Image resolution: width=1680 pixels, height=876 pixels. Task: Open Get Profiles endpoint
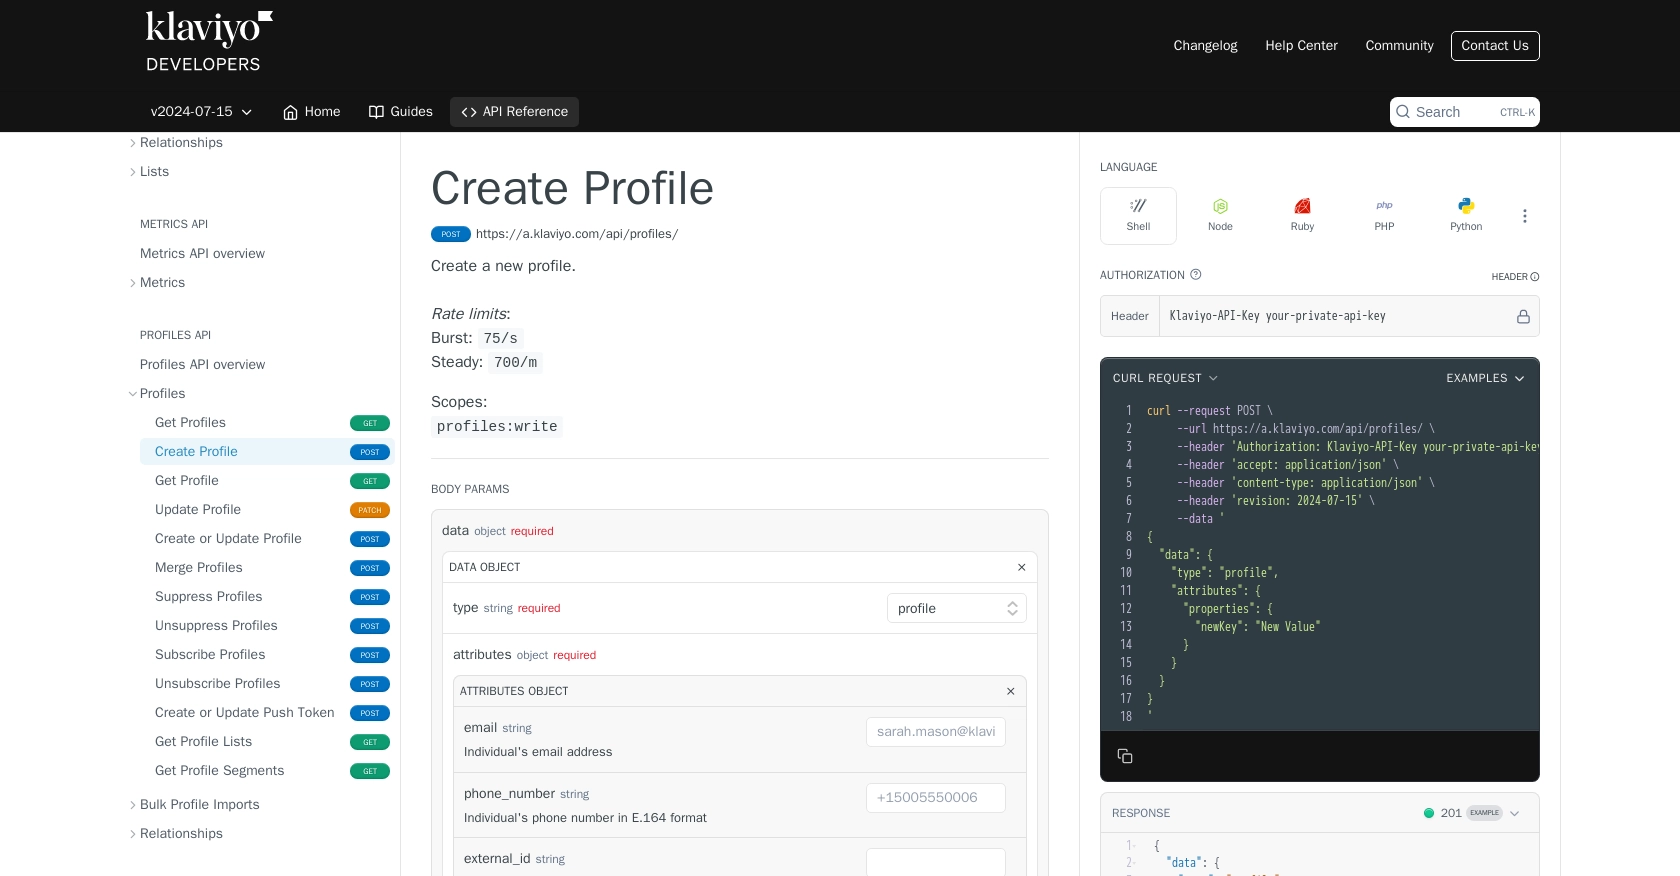(x=268, y=423)
